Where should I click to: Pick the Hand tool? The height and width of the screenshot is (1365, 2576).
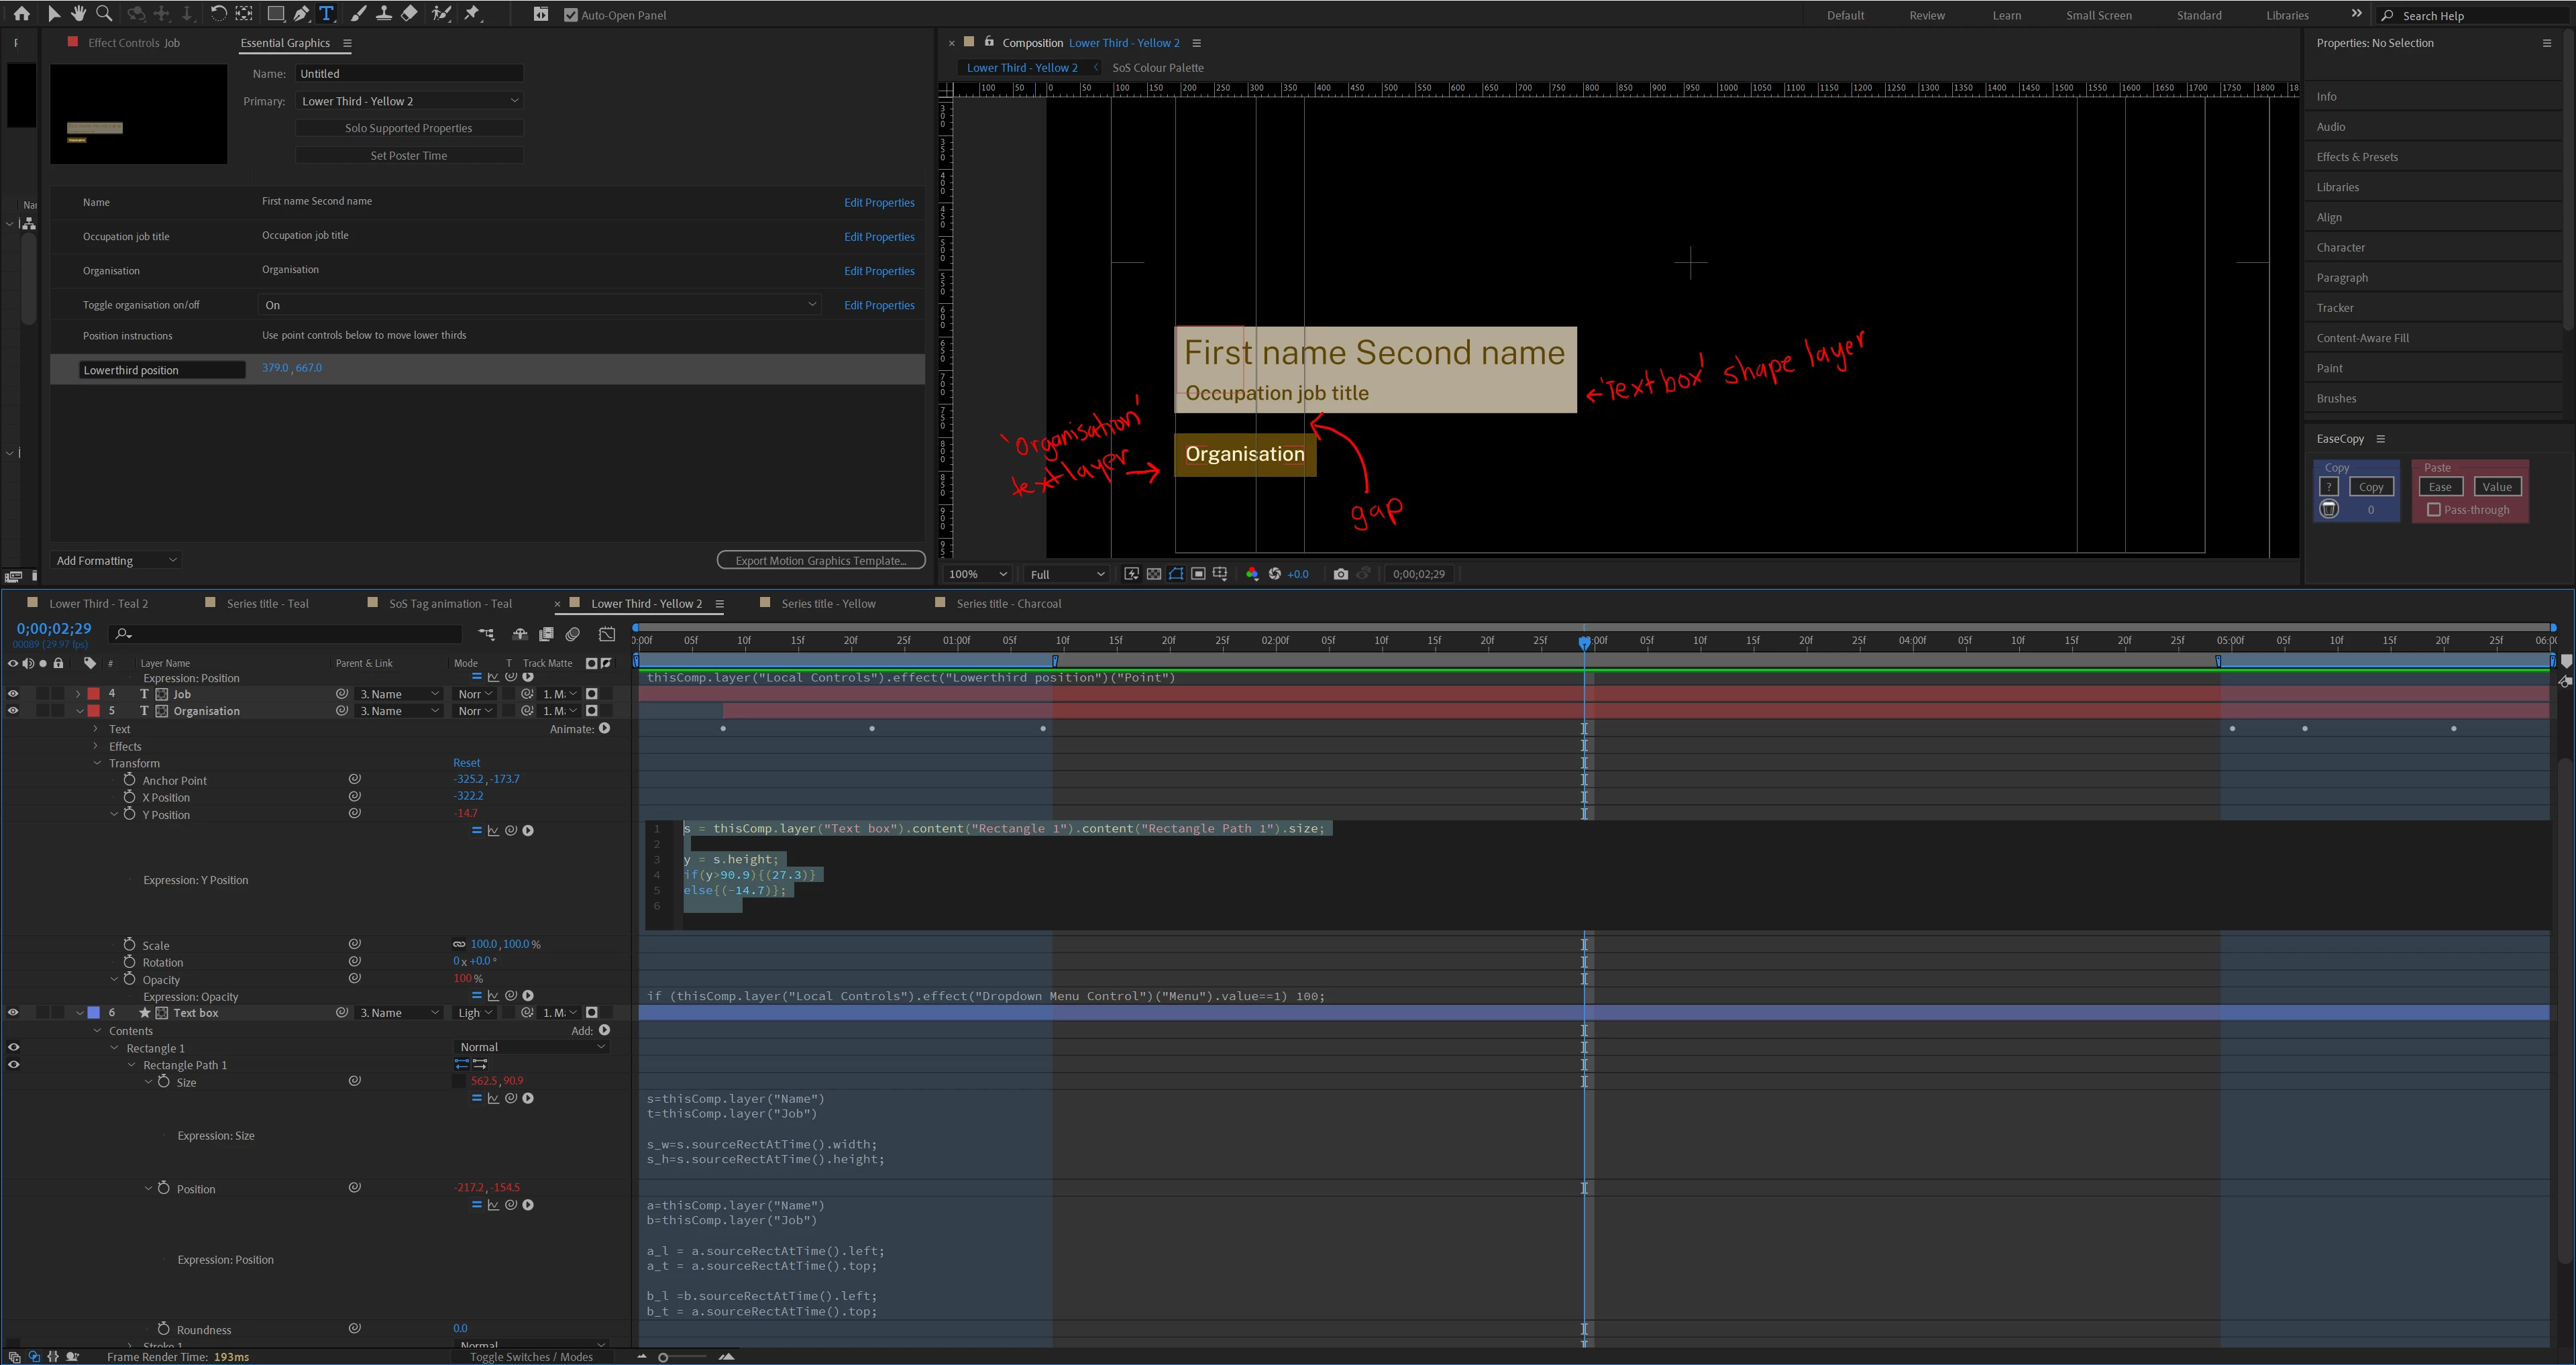78,14
